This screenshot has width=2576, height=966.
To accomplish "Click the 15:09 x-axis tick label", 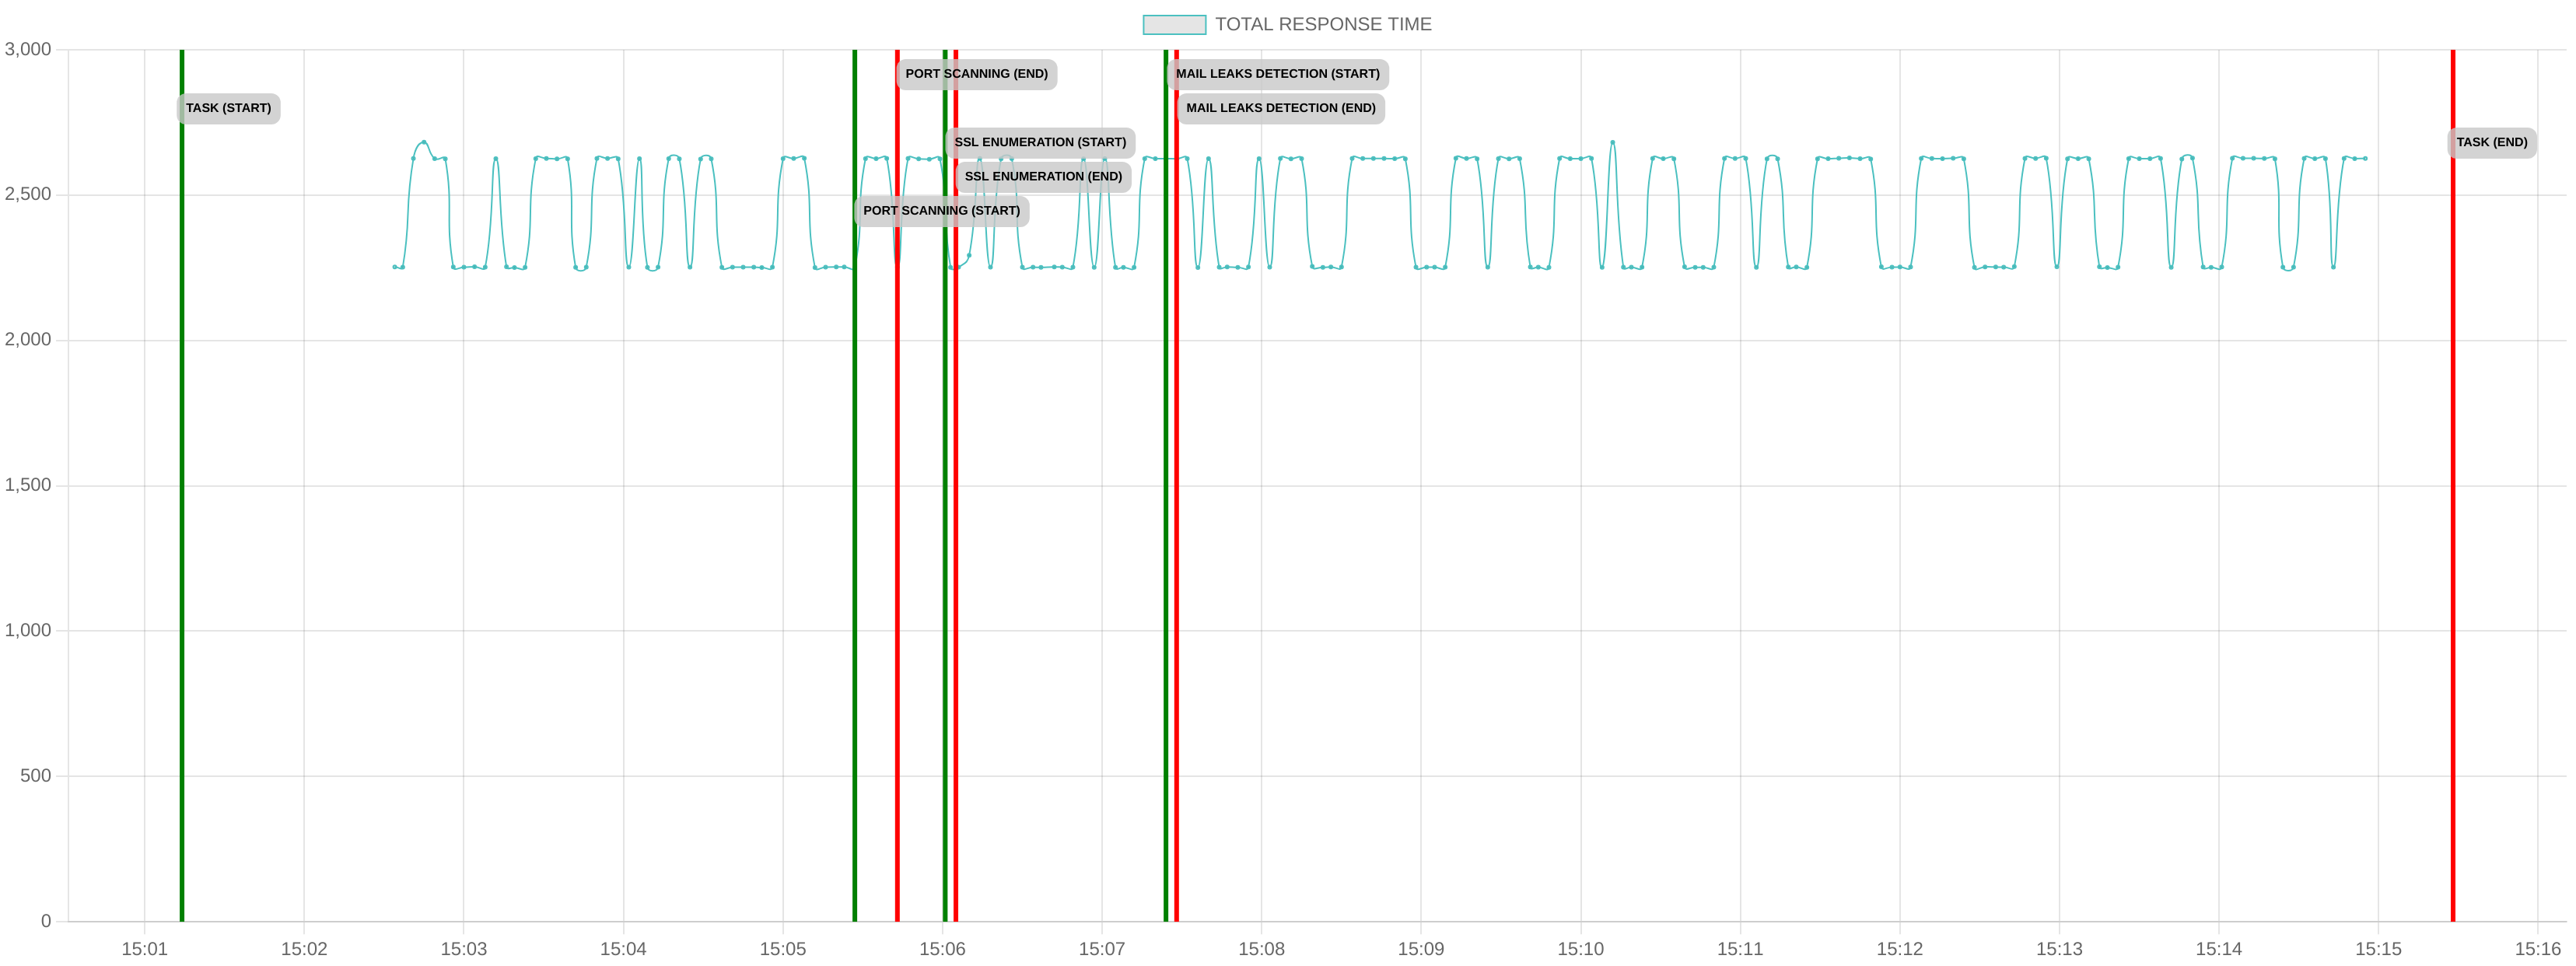I will tap(1421, 949).
